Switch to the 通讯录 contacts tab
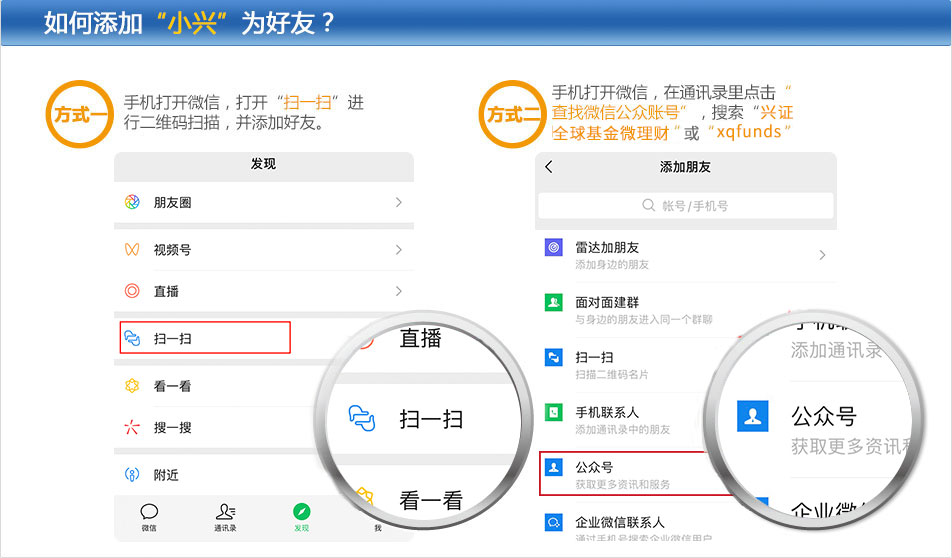Screen dimensions: 952x558 coord(225,517)
